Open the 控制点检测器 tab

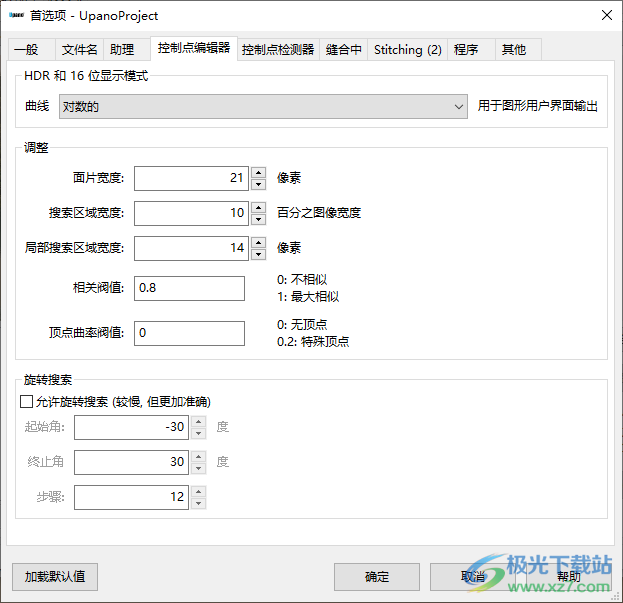pos(278,50)
